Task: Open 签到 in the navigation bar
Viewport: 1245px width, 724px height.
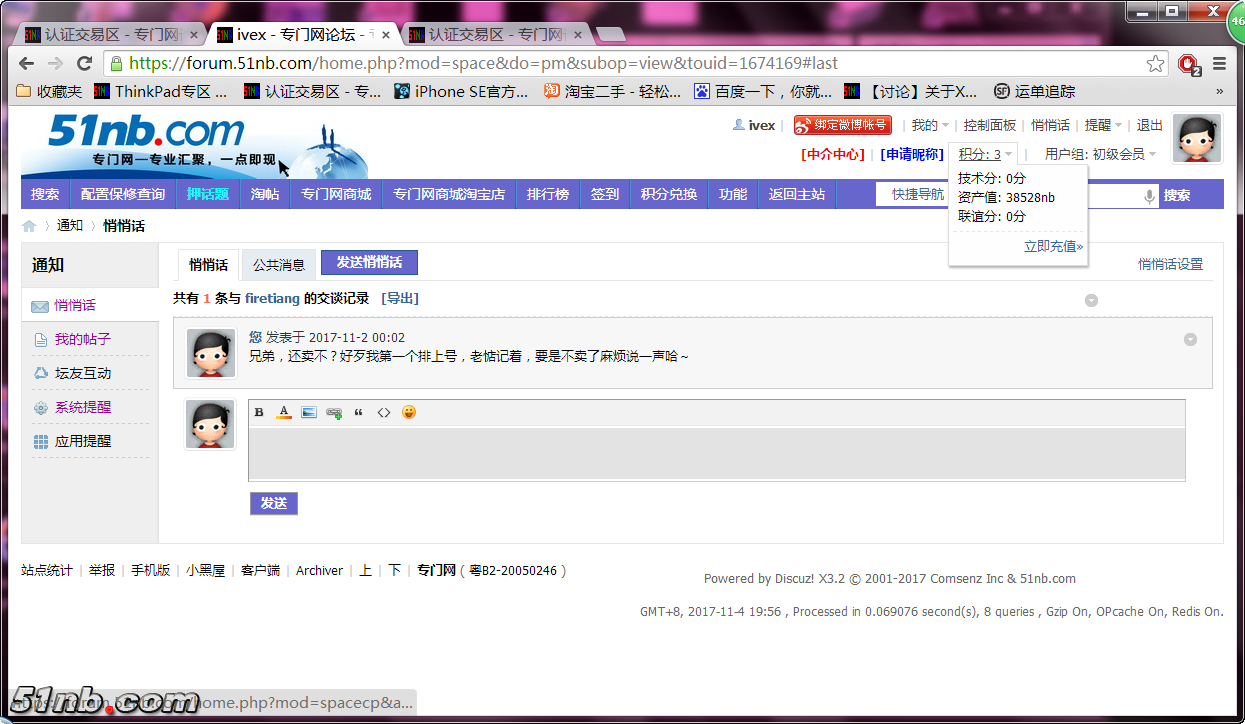Action: pyautogui.click(x=605, y=194)
